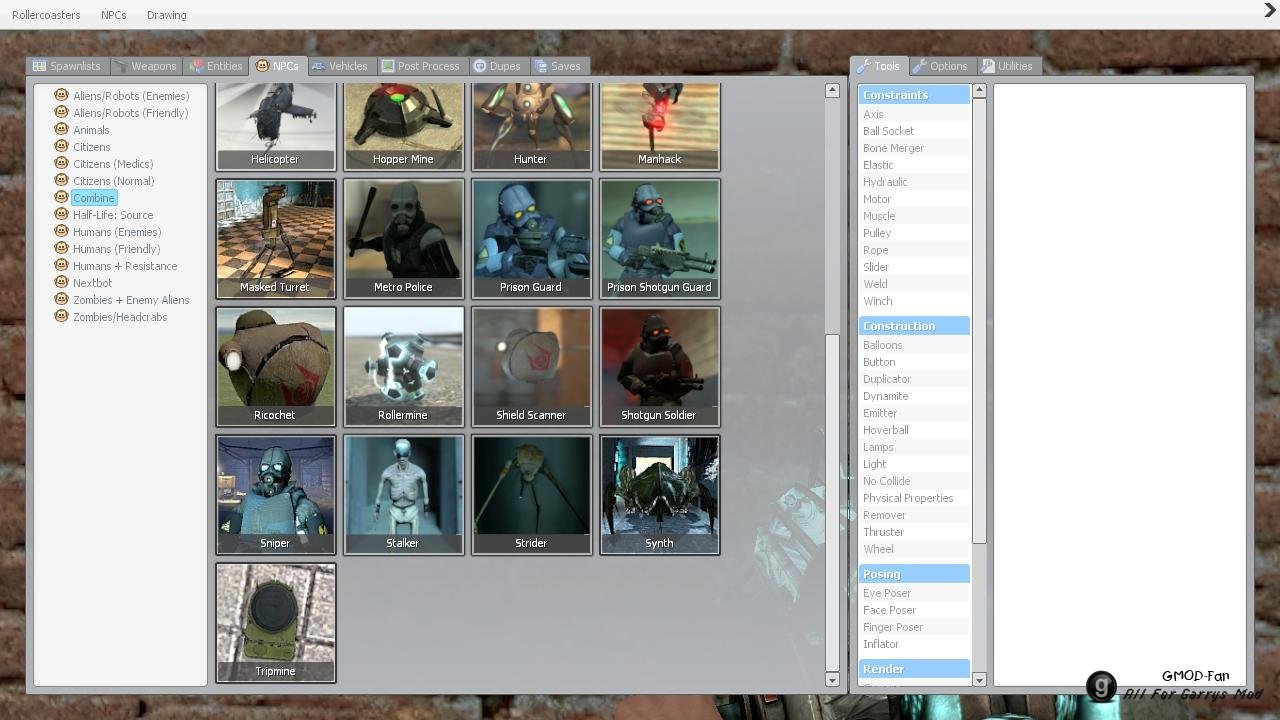The image size is (1280, 720).
Task: Click tool list scrollbar down arrow
Action: (979, 680)
